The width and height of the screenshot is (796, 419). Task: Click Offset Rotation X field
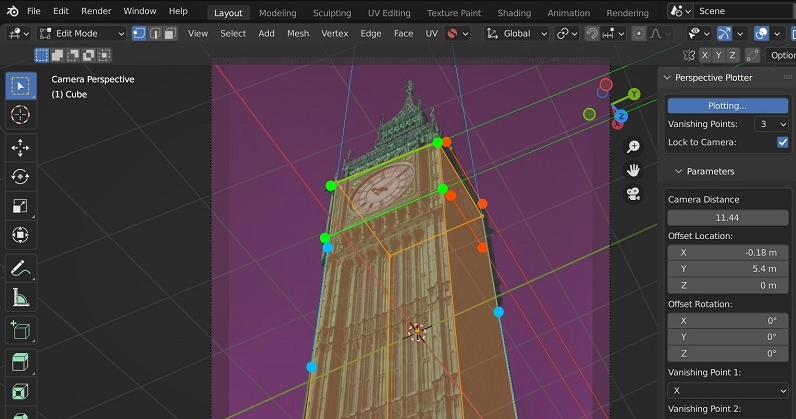[x=727, y=320]
